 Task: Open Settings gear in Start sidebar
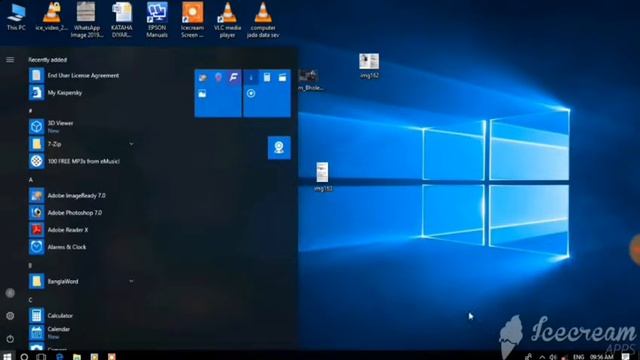point(10,316)
